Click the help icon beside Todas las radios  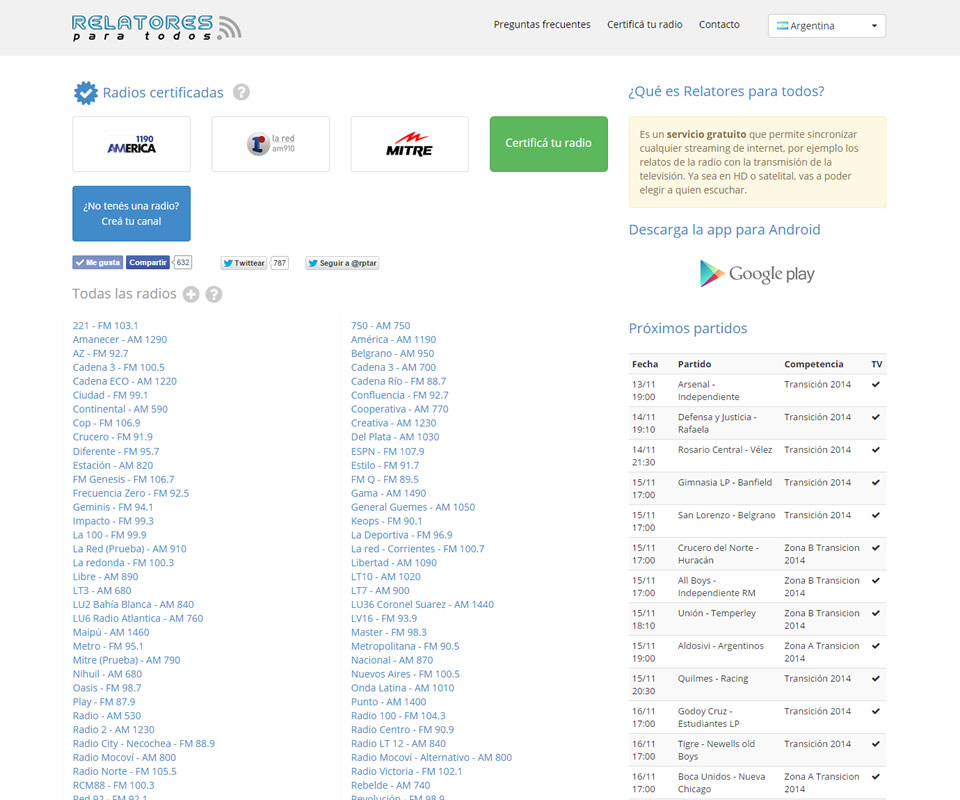[214, 294]
